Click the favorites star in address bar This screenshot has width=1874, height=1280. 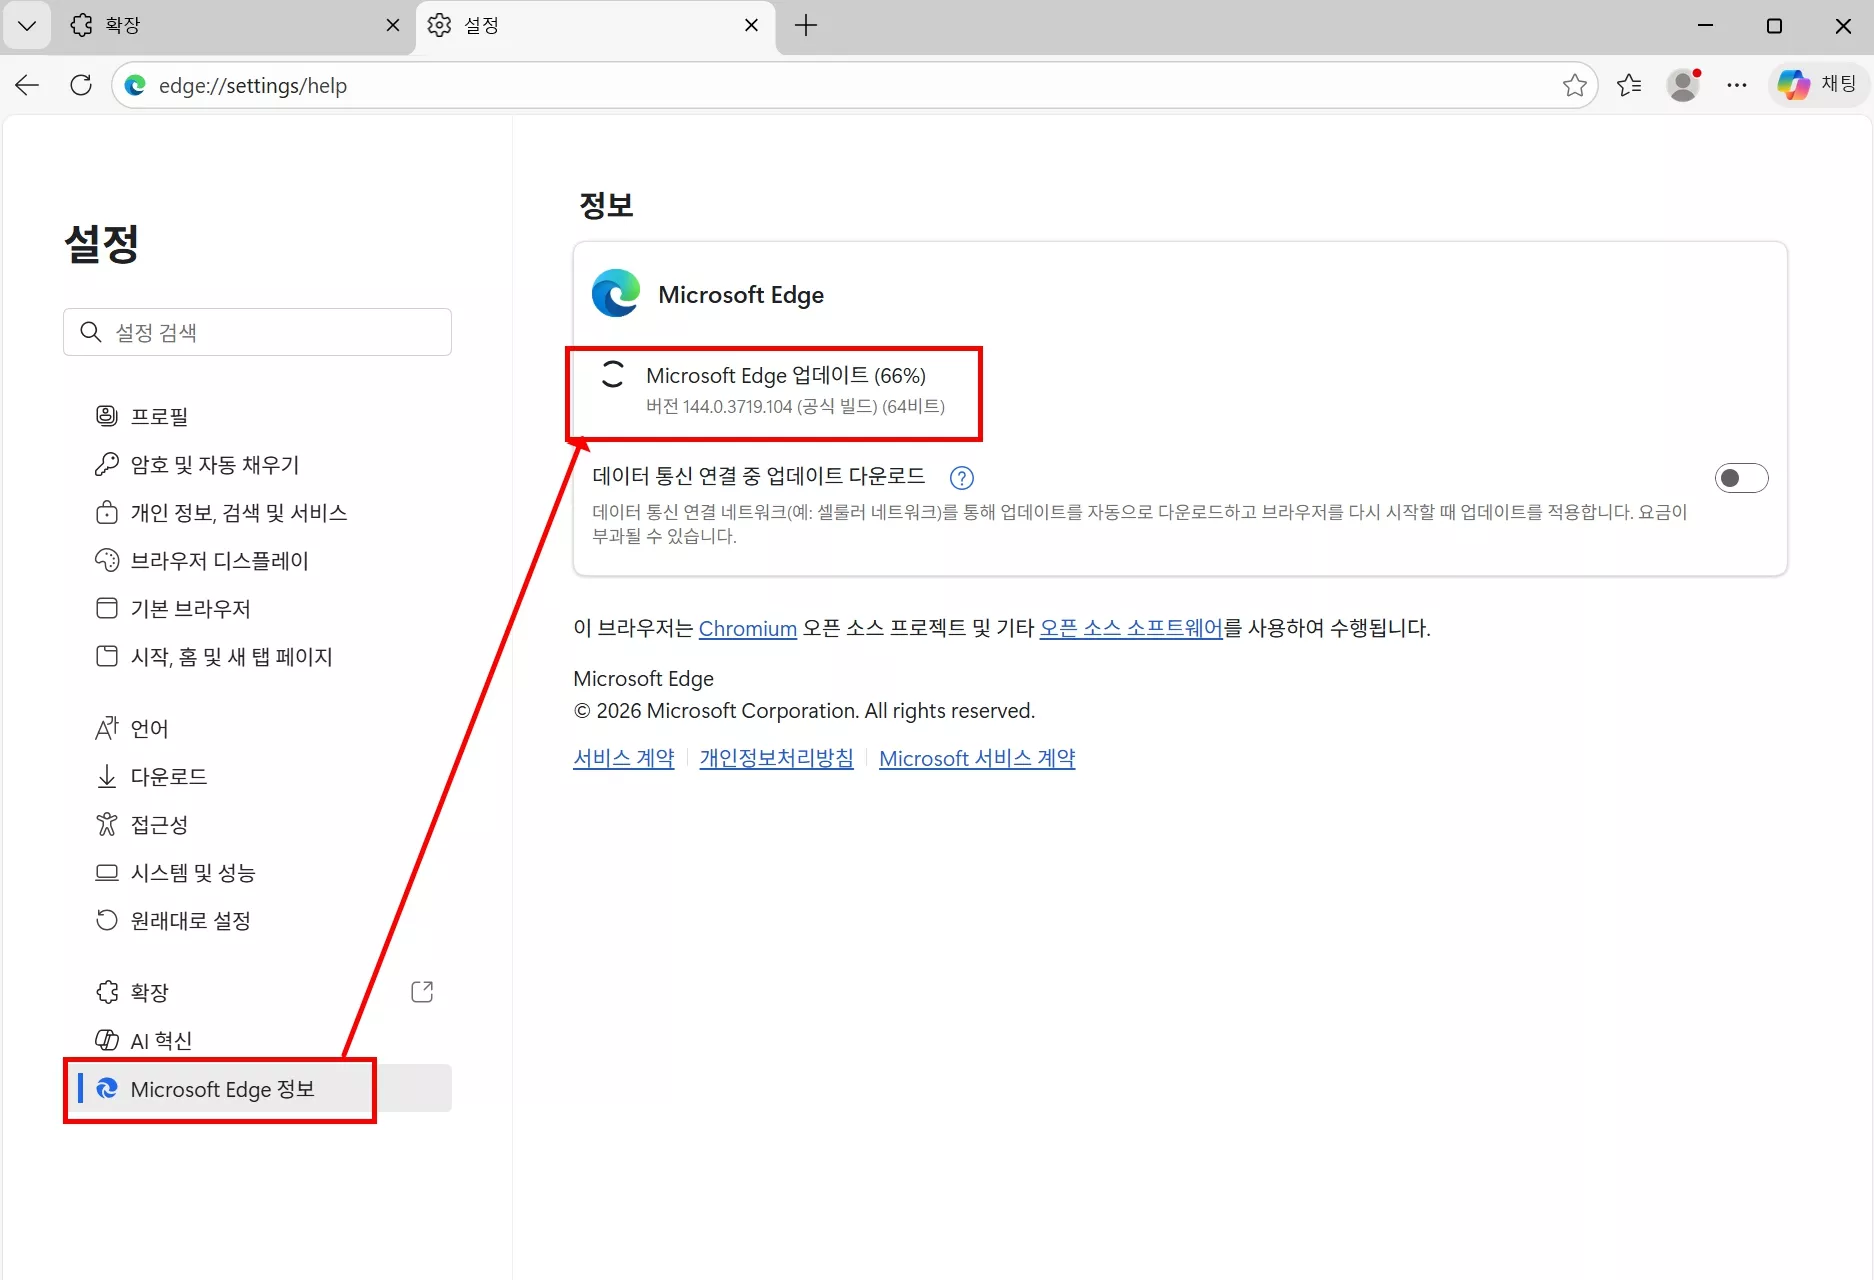(1575, 85)
